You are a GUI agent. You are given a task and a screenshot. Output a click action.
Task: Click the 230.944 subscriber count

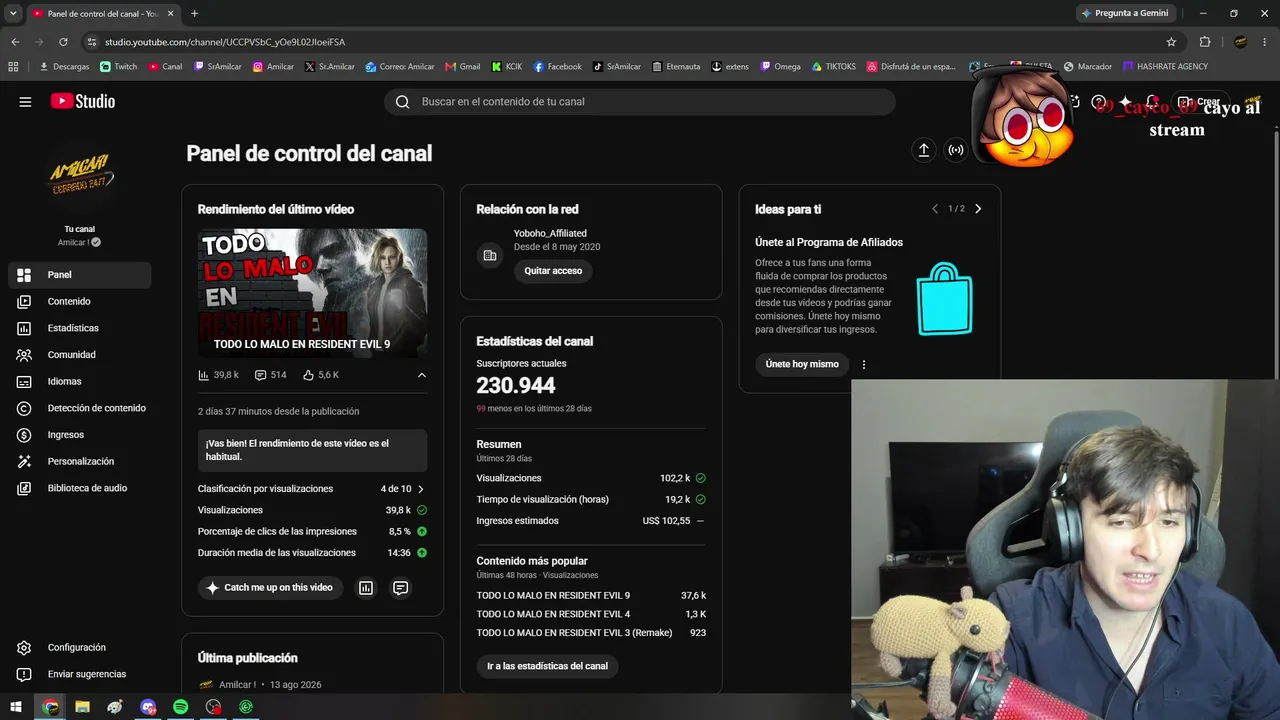[x=516, y=385]
